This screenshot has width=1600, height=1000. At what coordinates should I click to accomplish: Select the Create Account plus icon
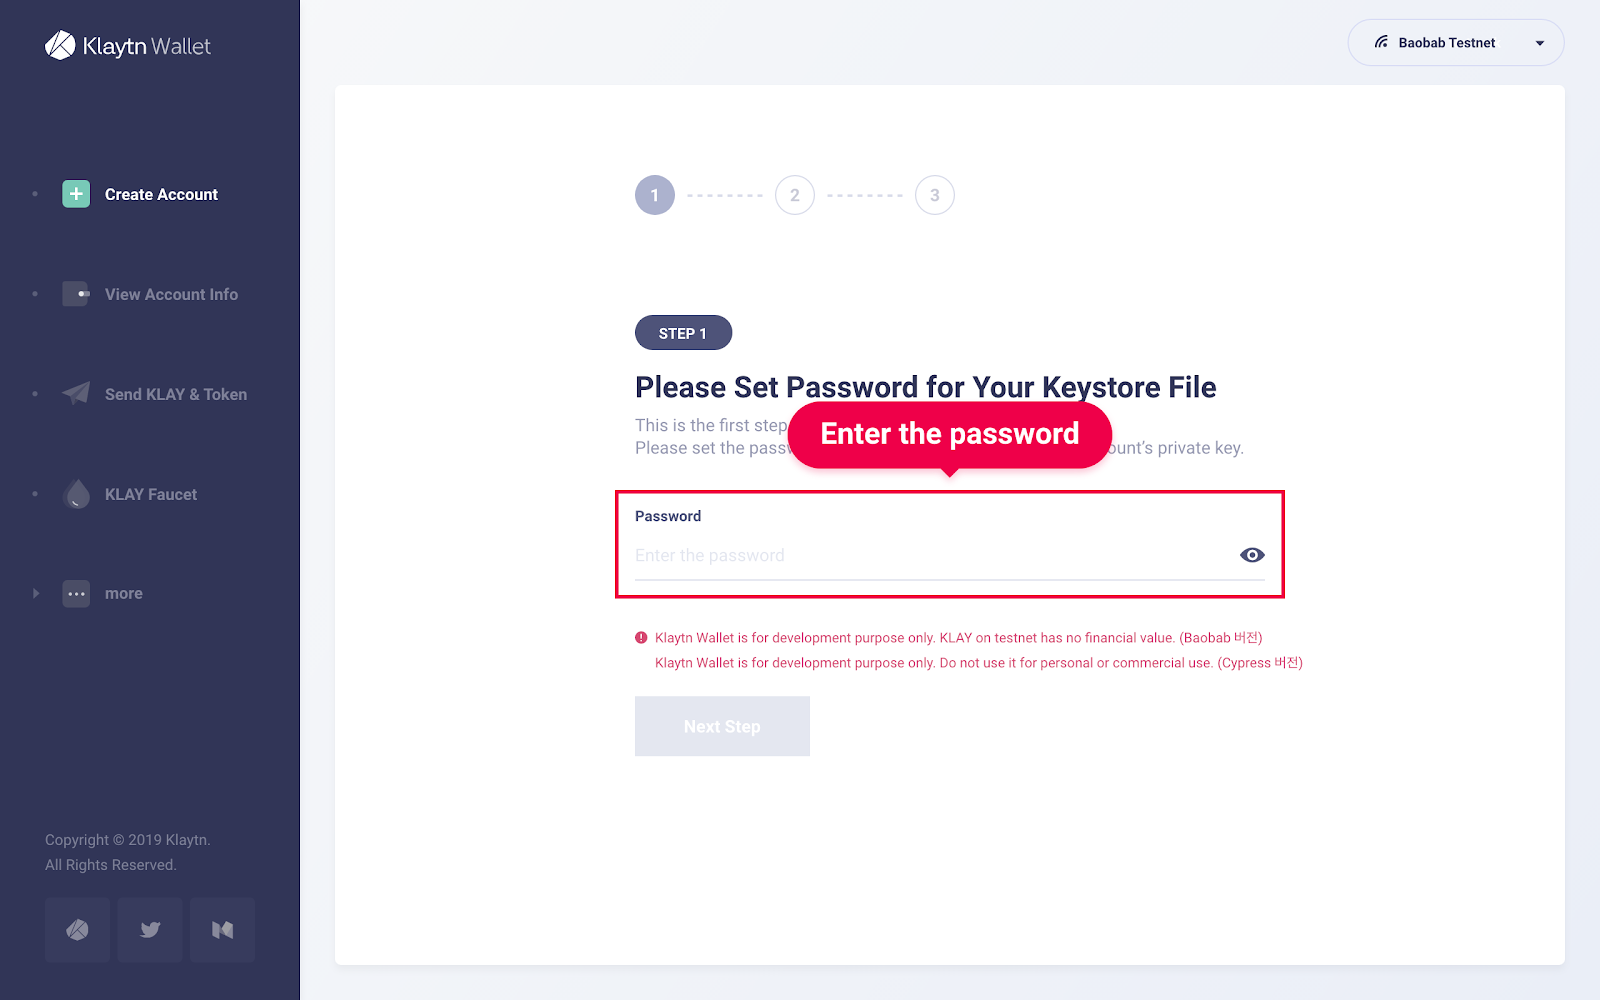tap(75, 194)
